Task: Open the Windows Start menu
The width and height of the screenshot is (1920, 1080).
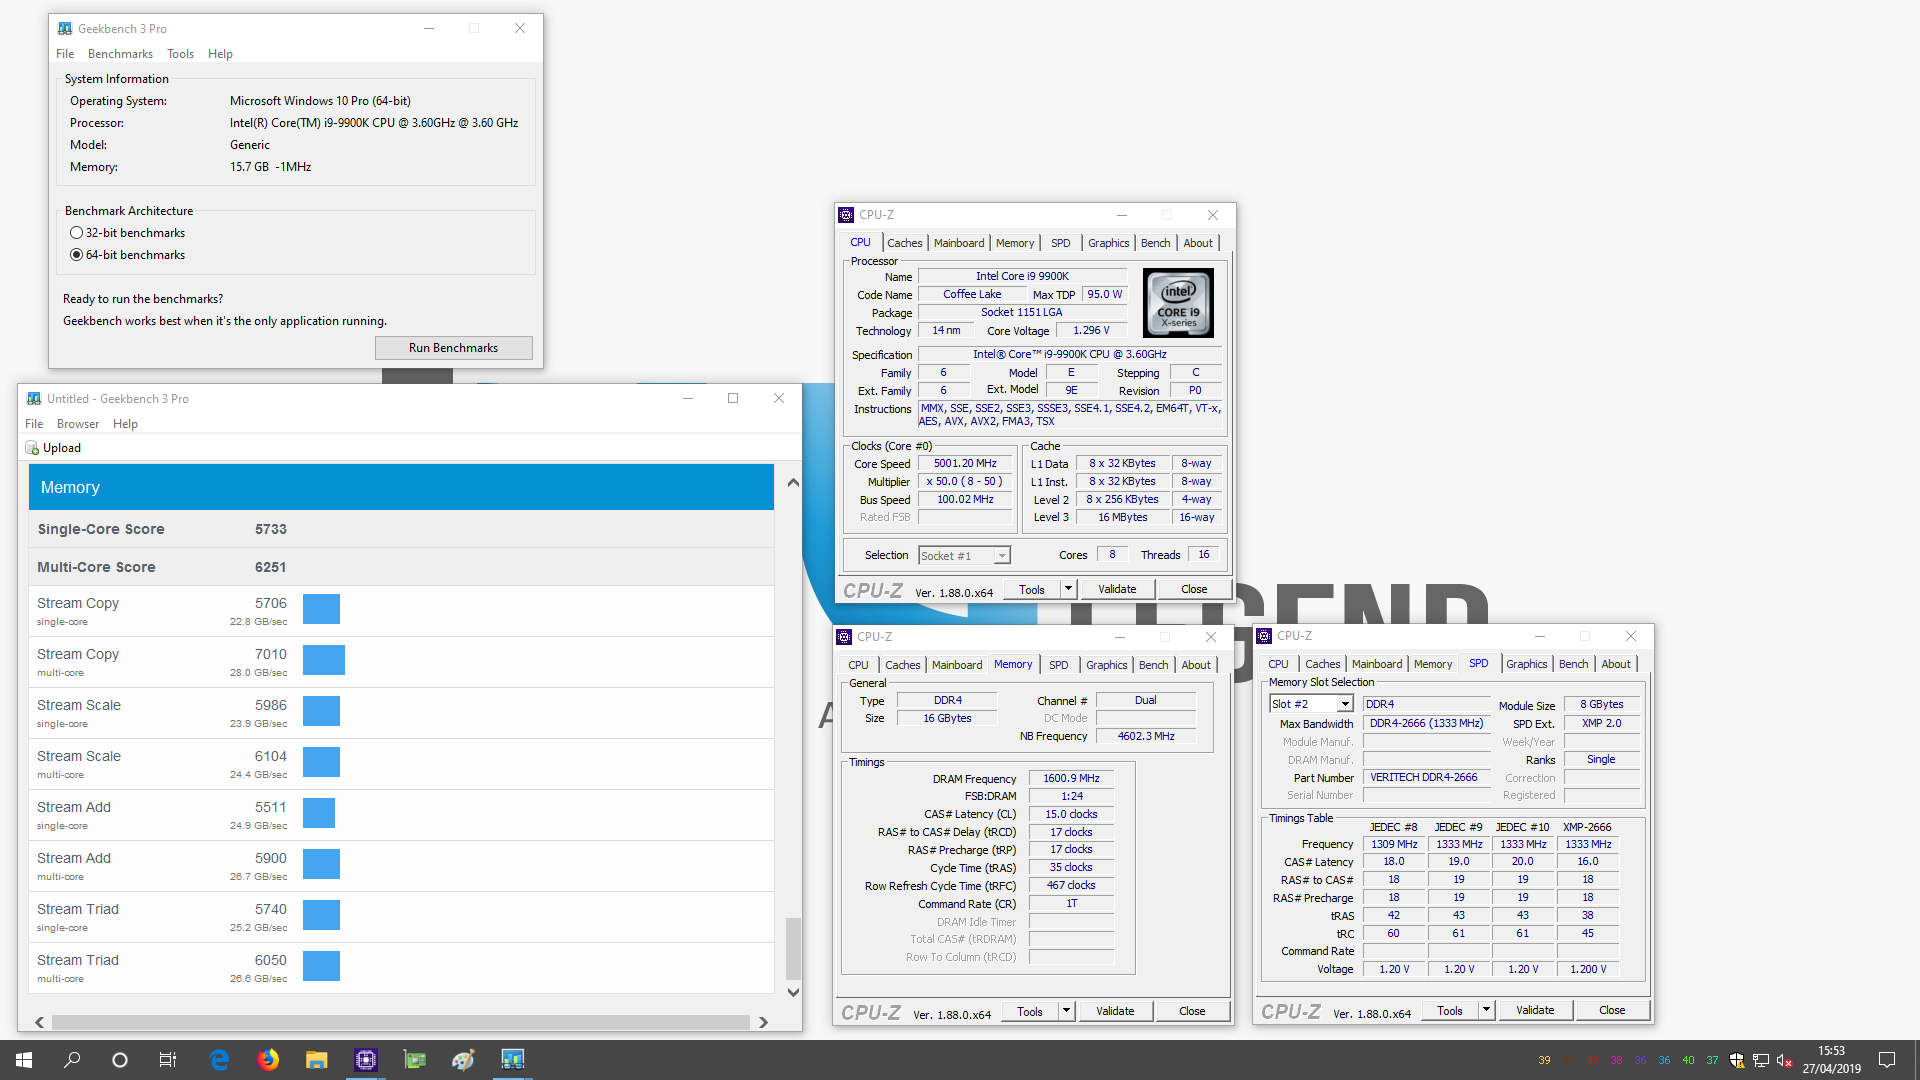Action: click(24, 1060)
